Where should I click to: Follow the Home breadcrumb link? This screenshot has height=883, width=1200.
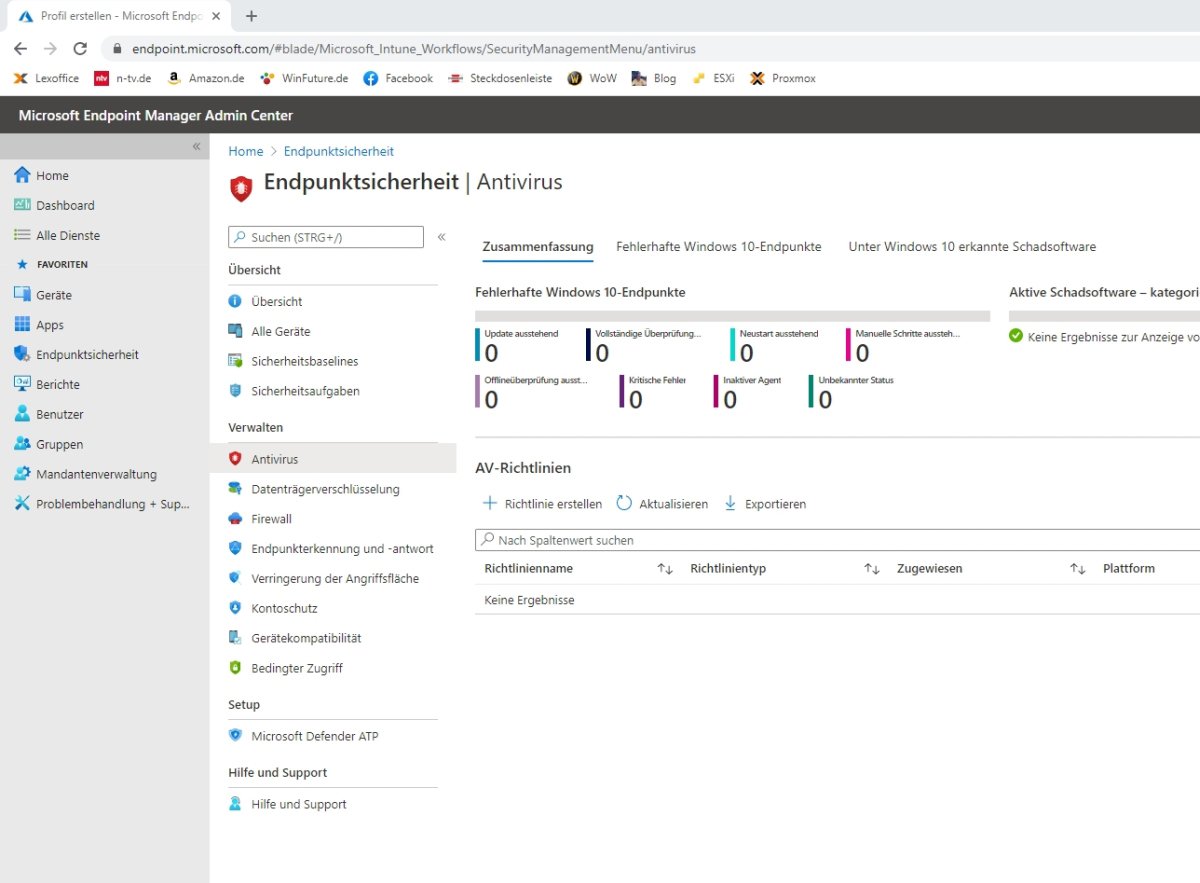[245, 151]
